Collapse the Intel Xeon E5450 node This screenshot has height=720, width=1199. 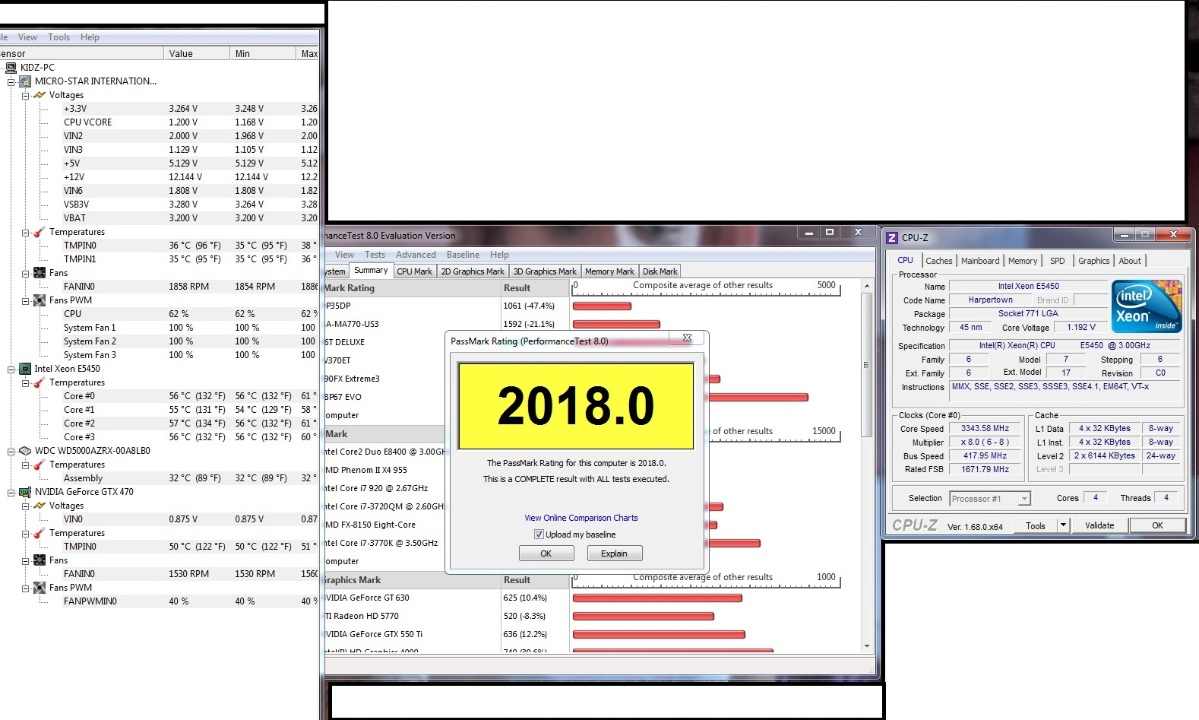[x=11, y=369]
